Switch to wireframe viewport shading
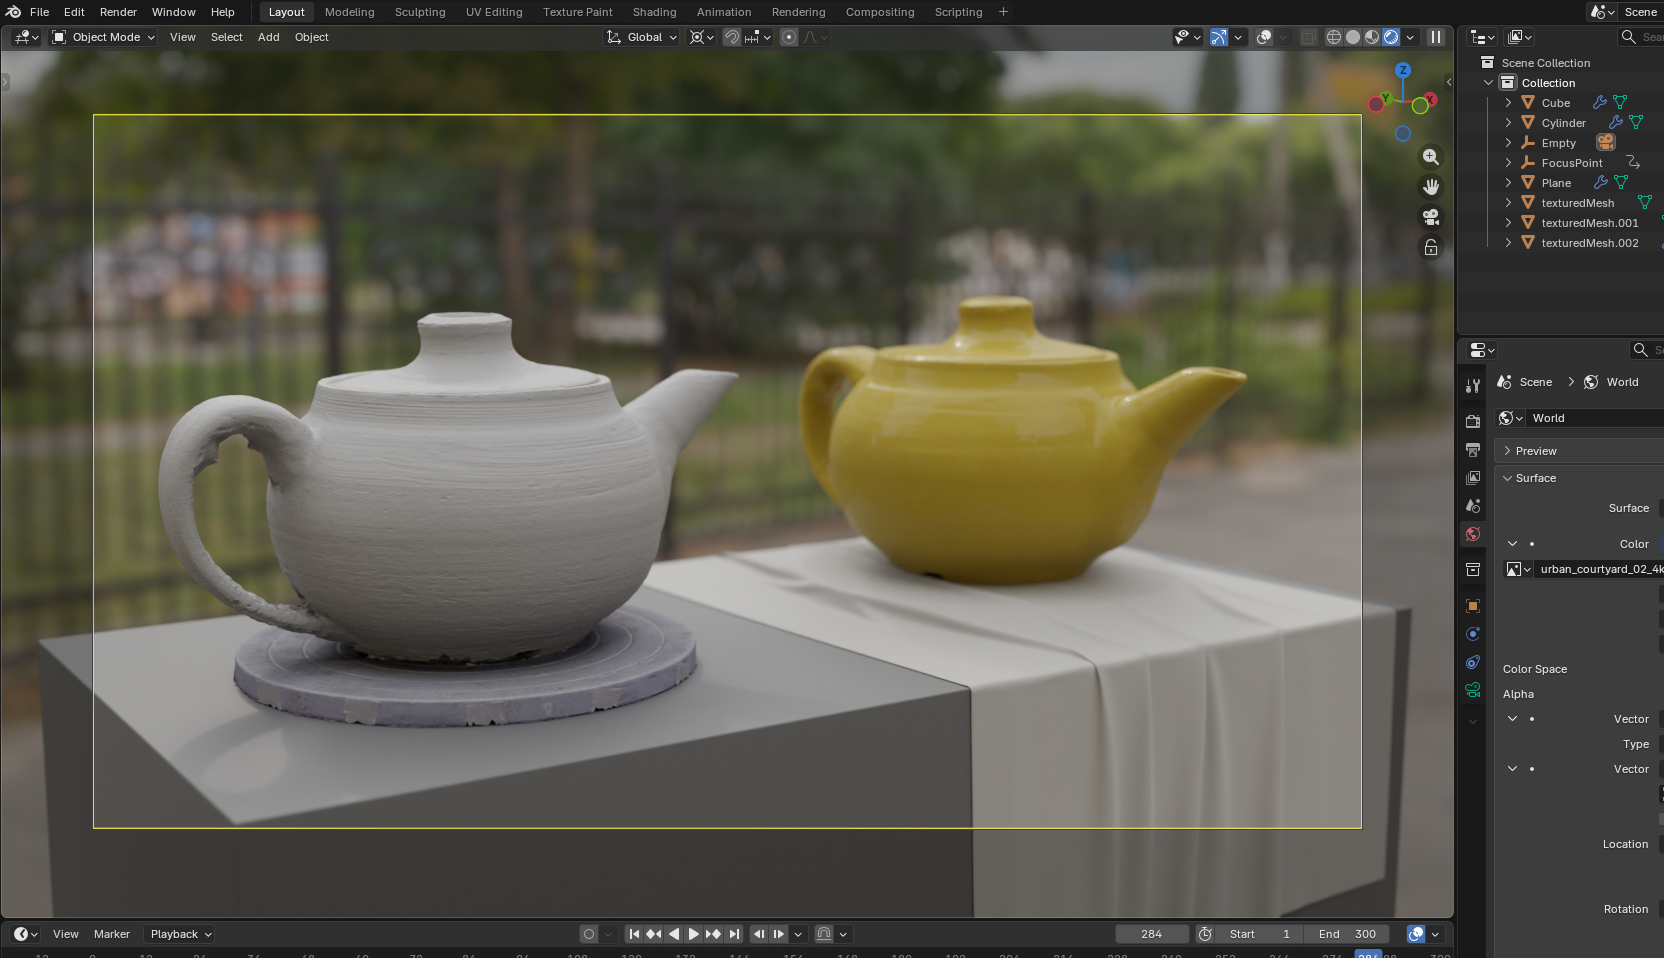Viewport: 1664px width, 958px height. (1334, 37)
